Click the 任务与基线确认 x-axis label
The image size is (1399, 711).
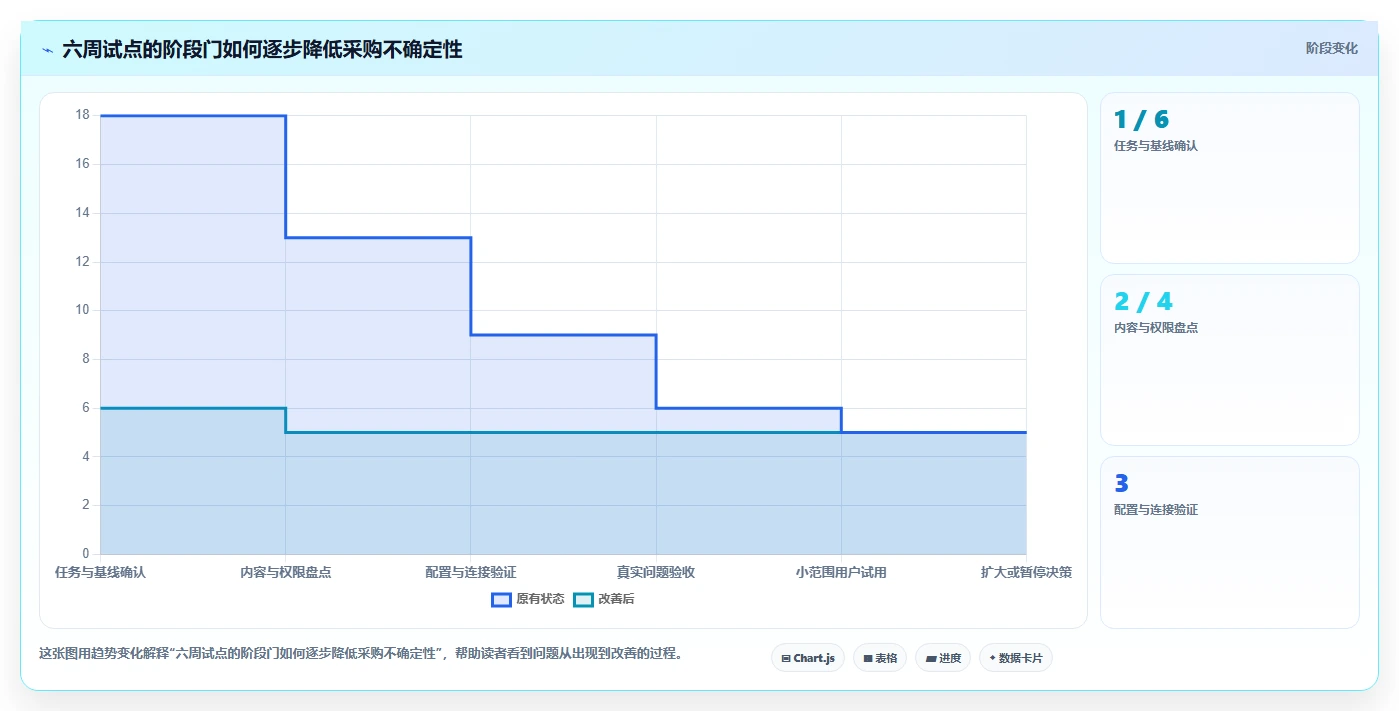(100, 572)
